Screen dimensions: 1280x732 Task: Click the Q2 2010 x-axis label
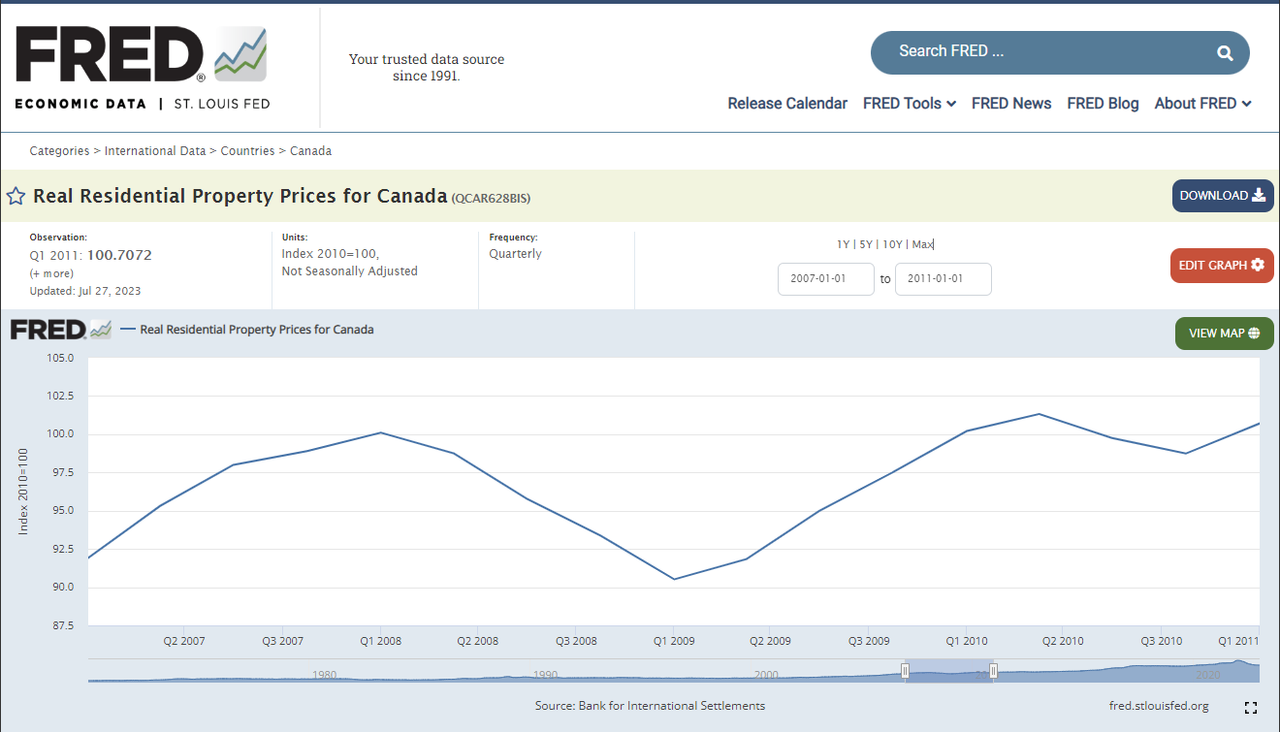click(1063, 641)
